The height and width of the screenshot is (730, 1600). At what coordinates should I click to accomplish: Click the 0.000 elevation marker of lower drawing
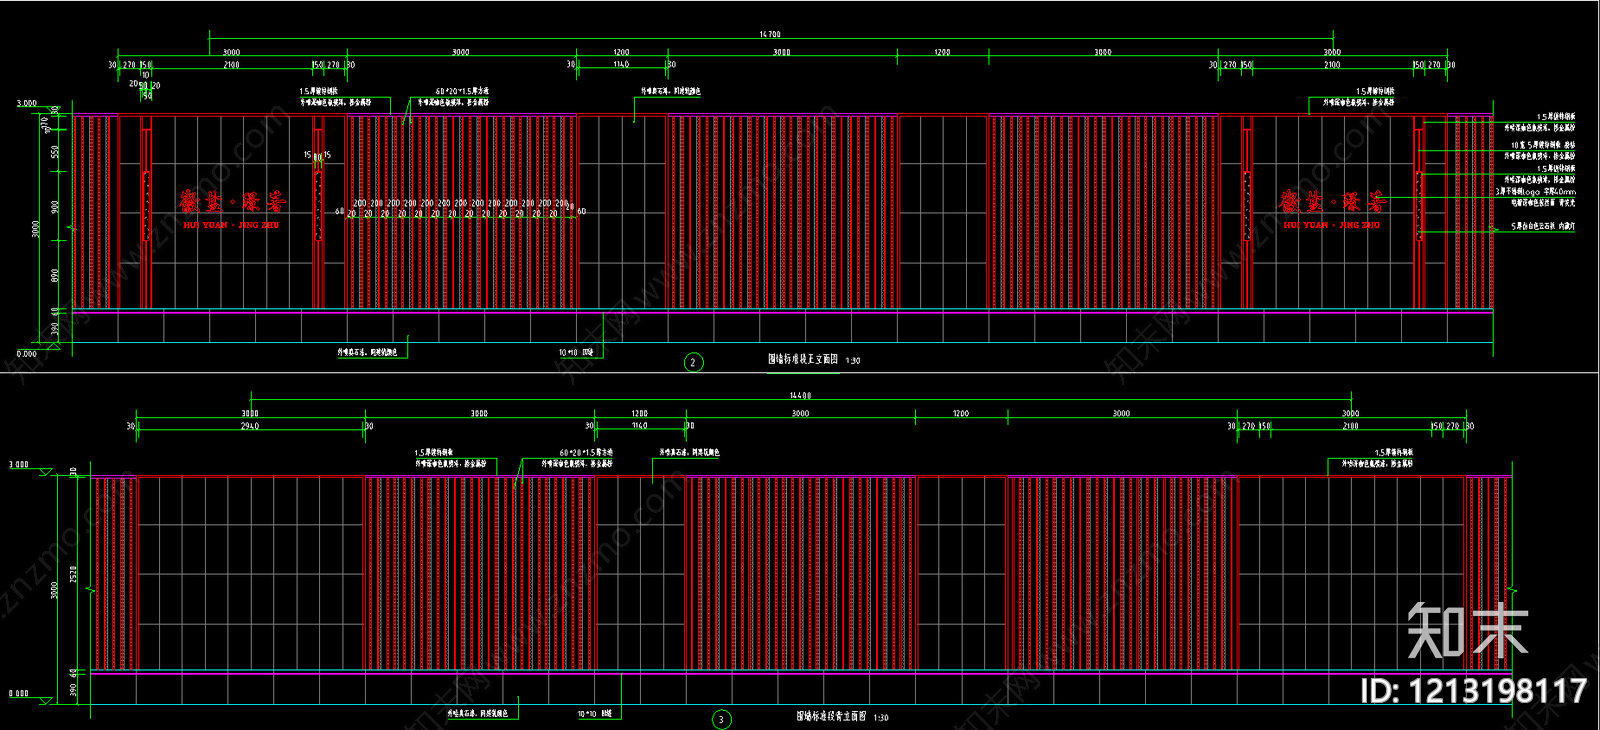(x=19, y=694)
